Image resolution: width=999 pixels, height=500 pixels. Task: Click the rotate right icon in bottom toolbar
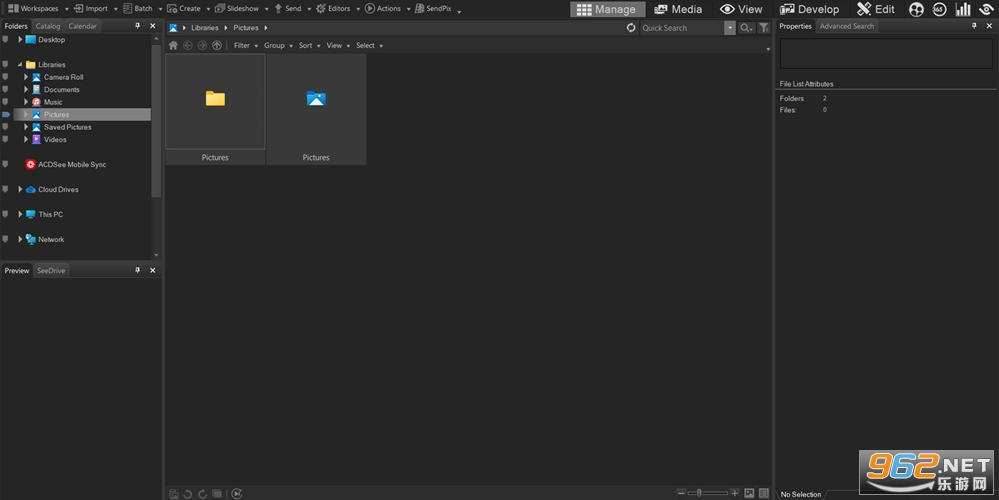203,494
